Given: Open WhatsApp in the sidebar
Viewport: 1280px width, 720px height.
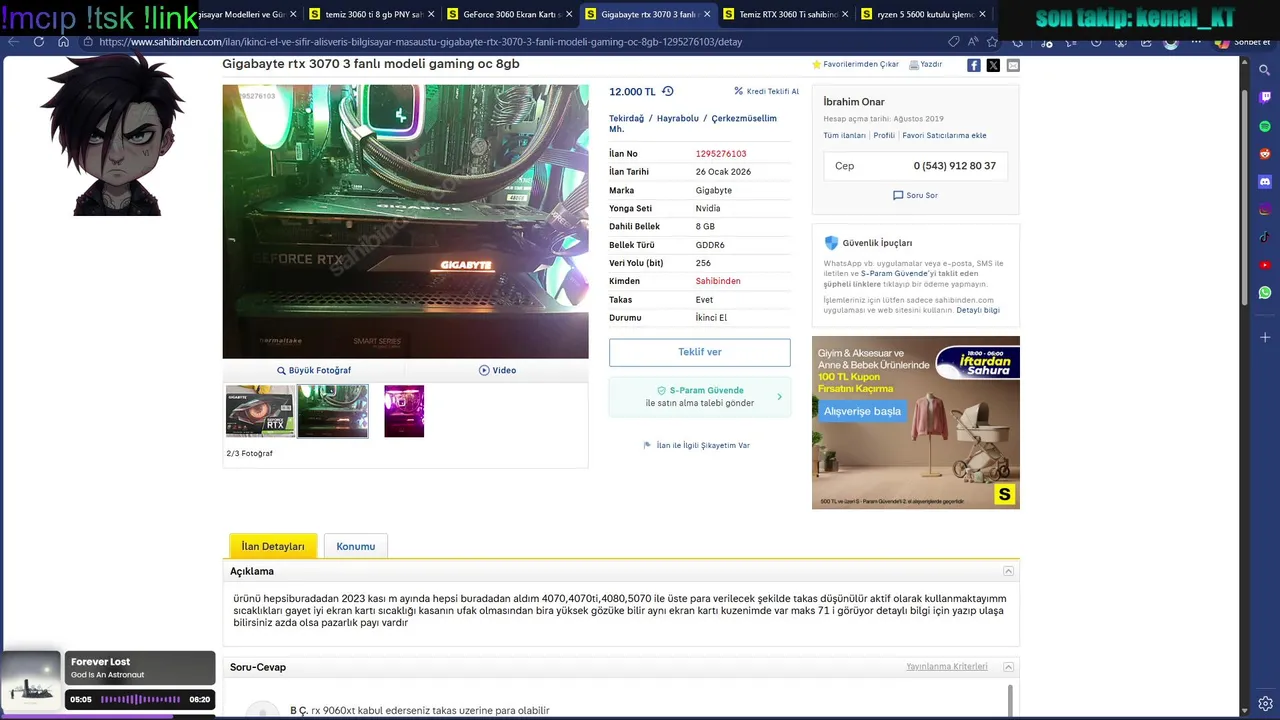Looking at the screenshot, I should pyautogui.click(x=1265, y=293).
